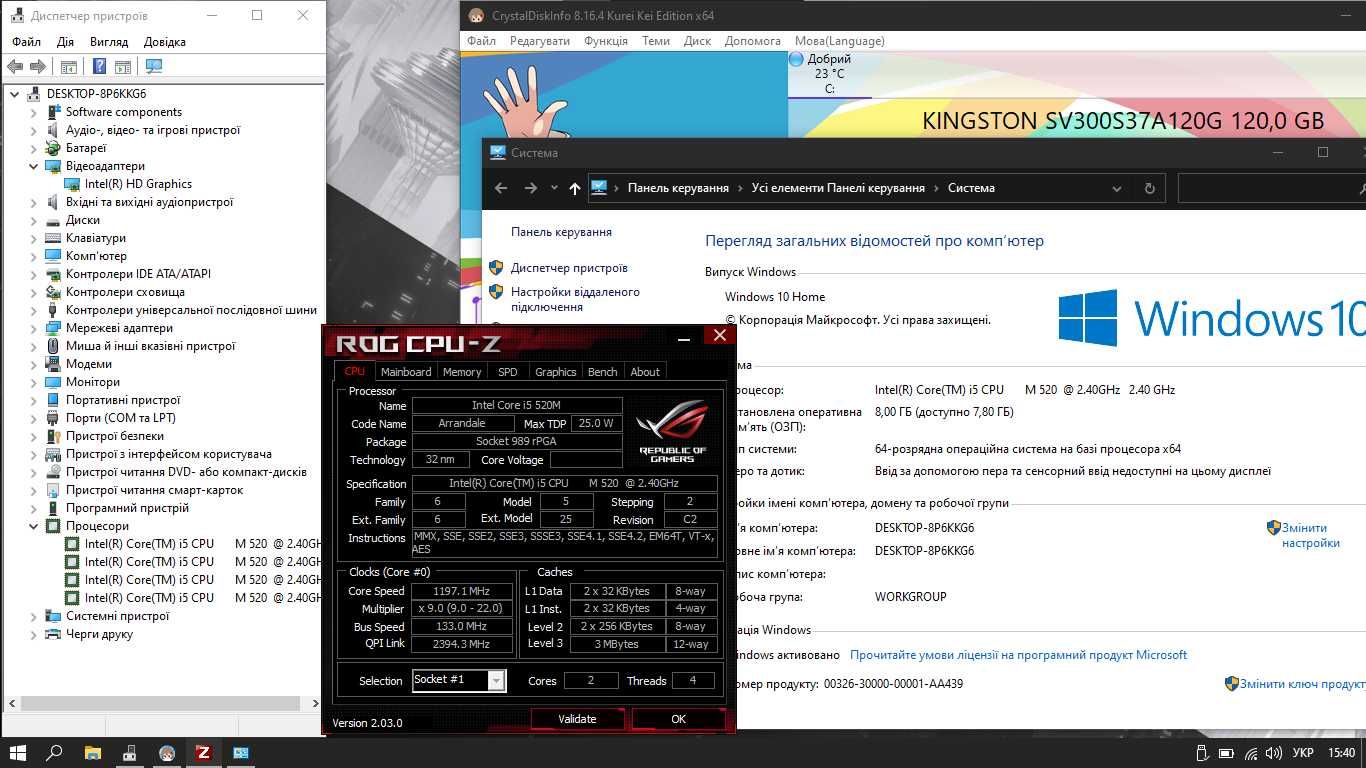The height and width of the screenshot is (768, 1366).
Task: Expand the Диски node
Action: pos(34,220)
